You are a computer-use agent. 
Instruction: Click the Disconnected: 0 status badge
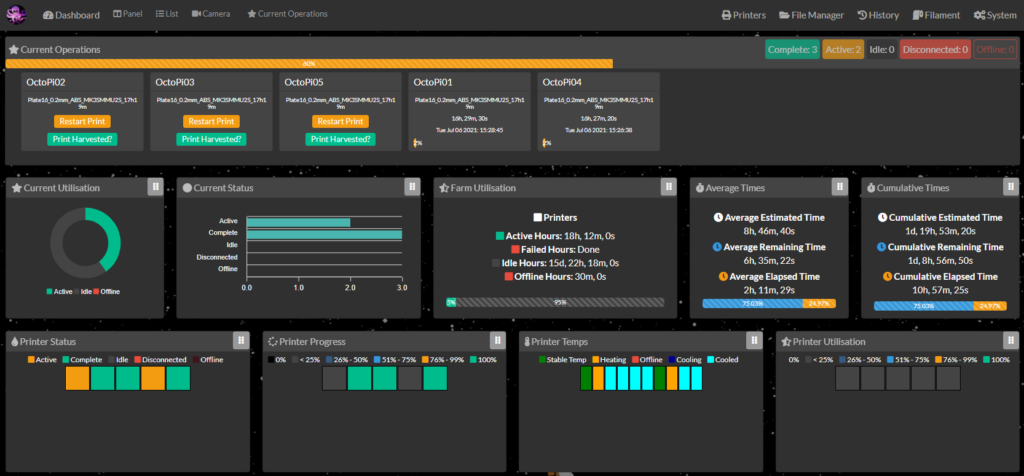coord(935,49)
